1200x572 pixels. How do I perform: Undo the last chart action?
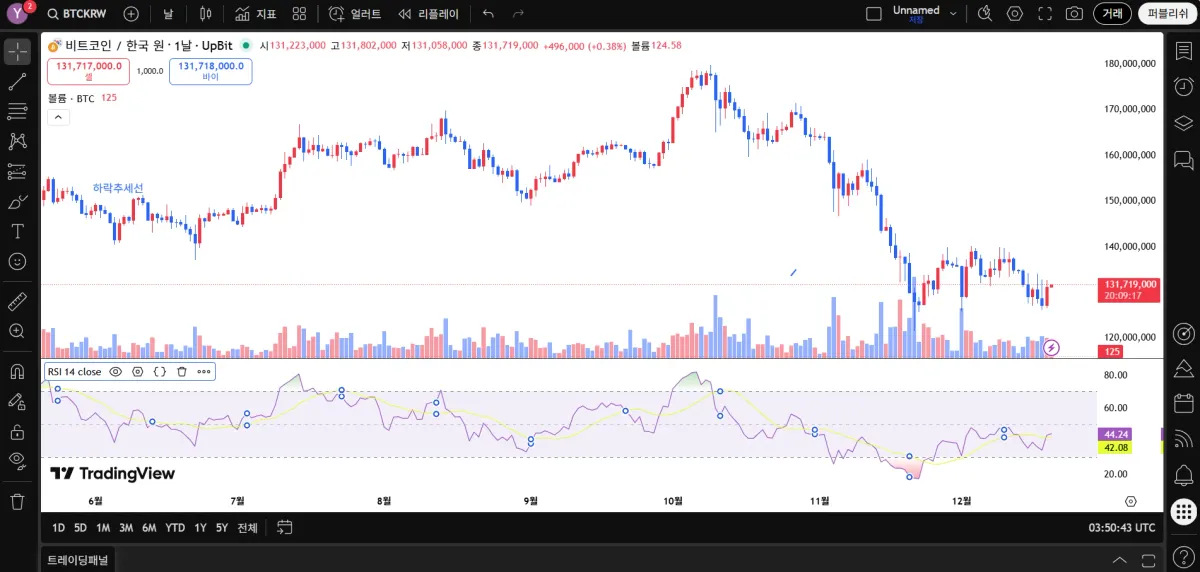(488, 14)
